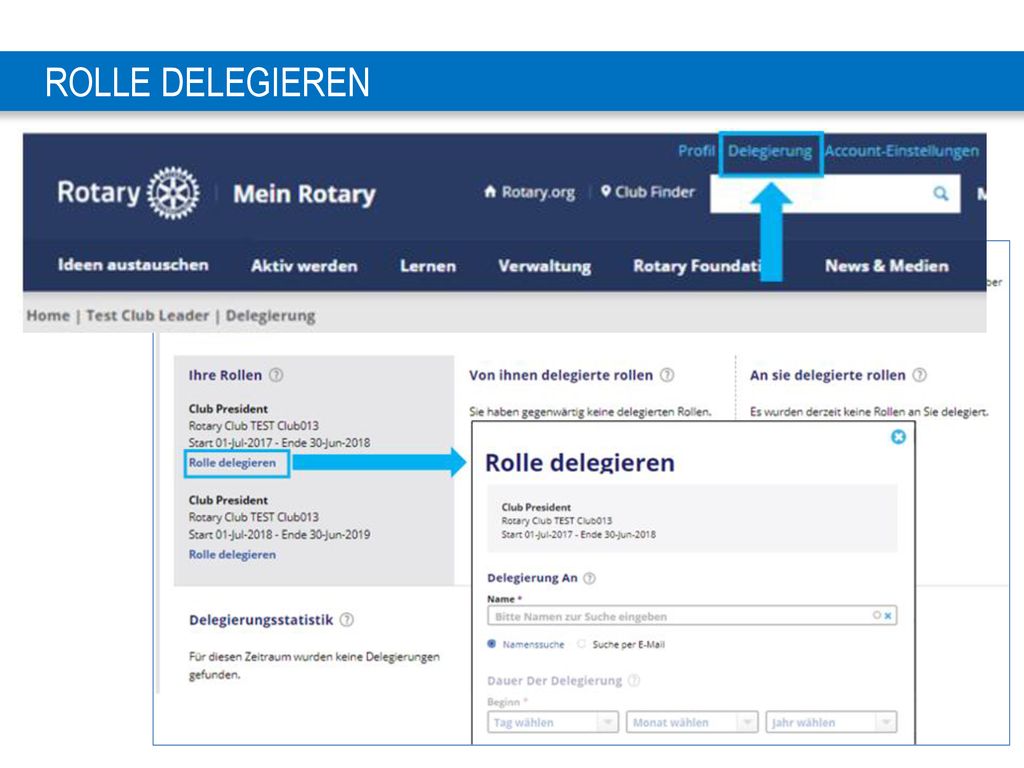Click Mein Rotary title
Screen dimensions: 1024x768
(x=304, y=194)
